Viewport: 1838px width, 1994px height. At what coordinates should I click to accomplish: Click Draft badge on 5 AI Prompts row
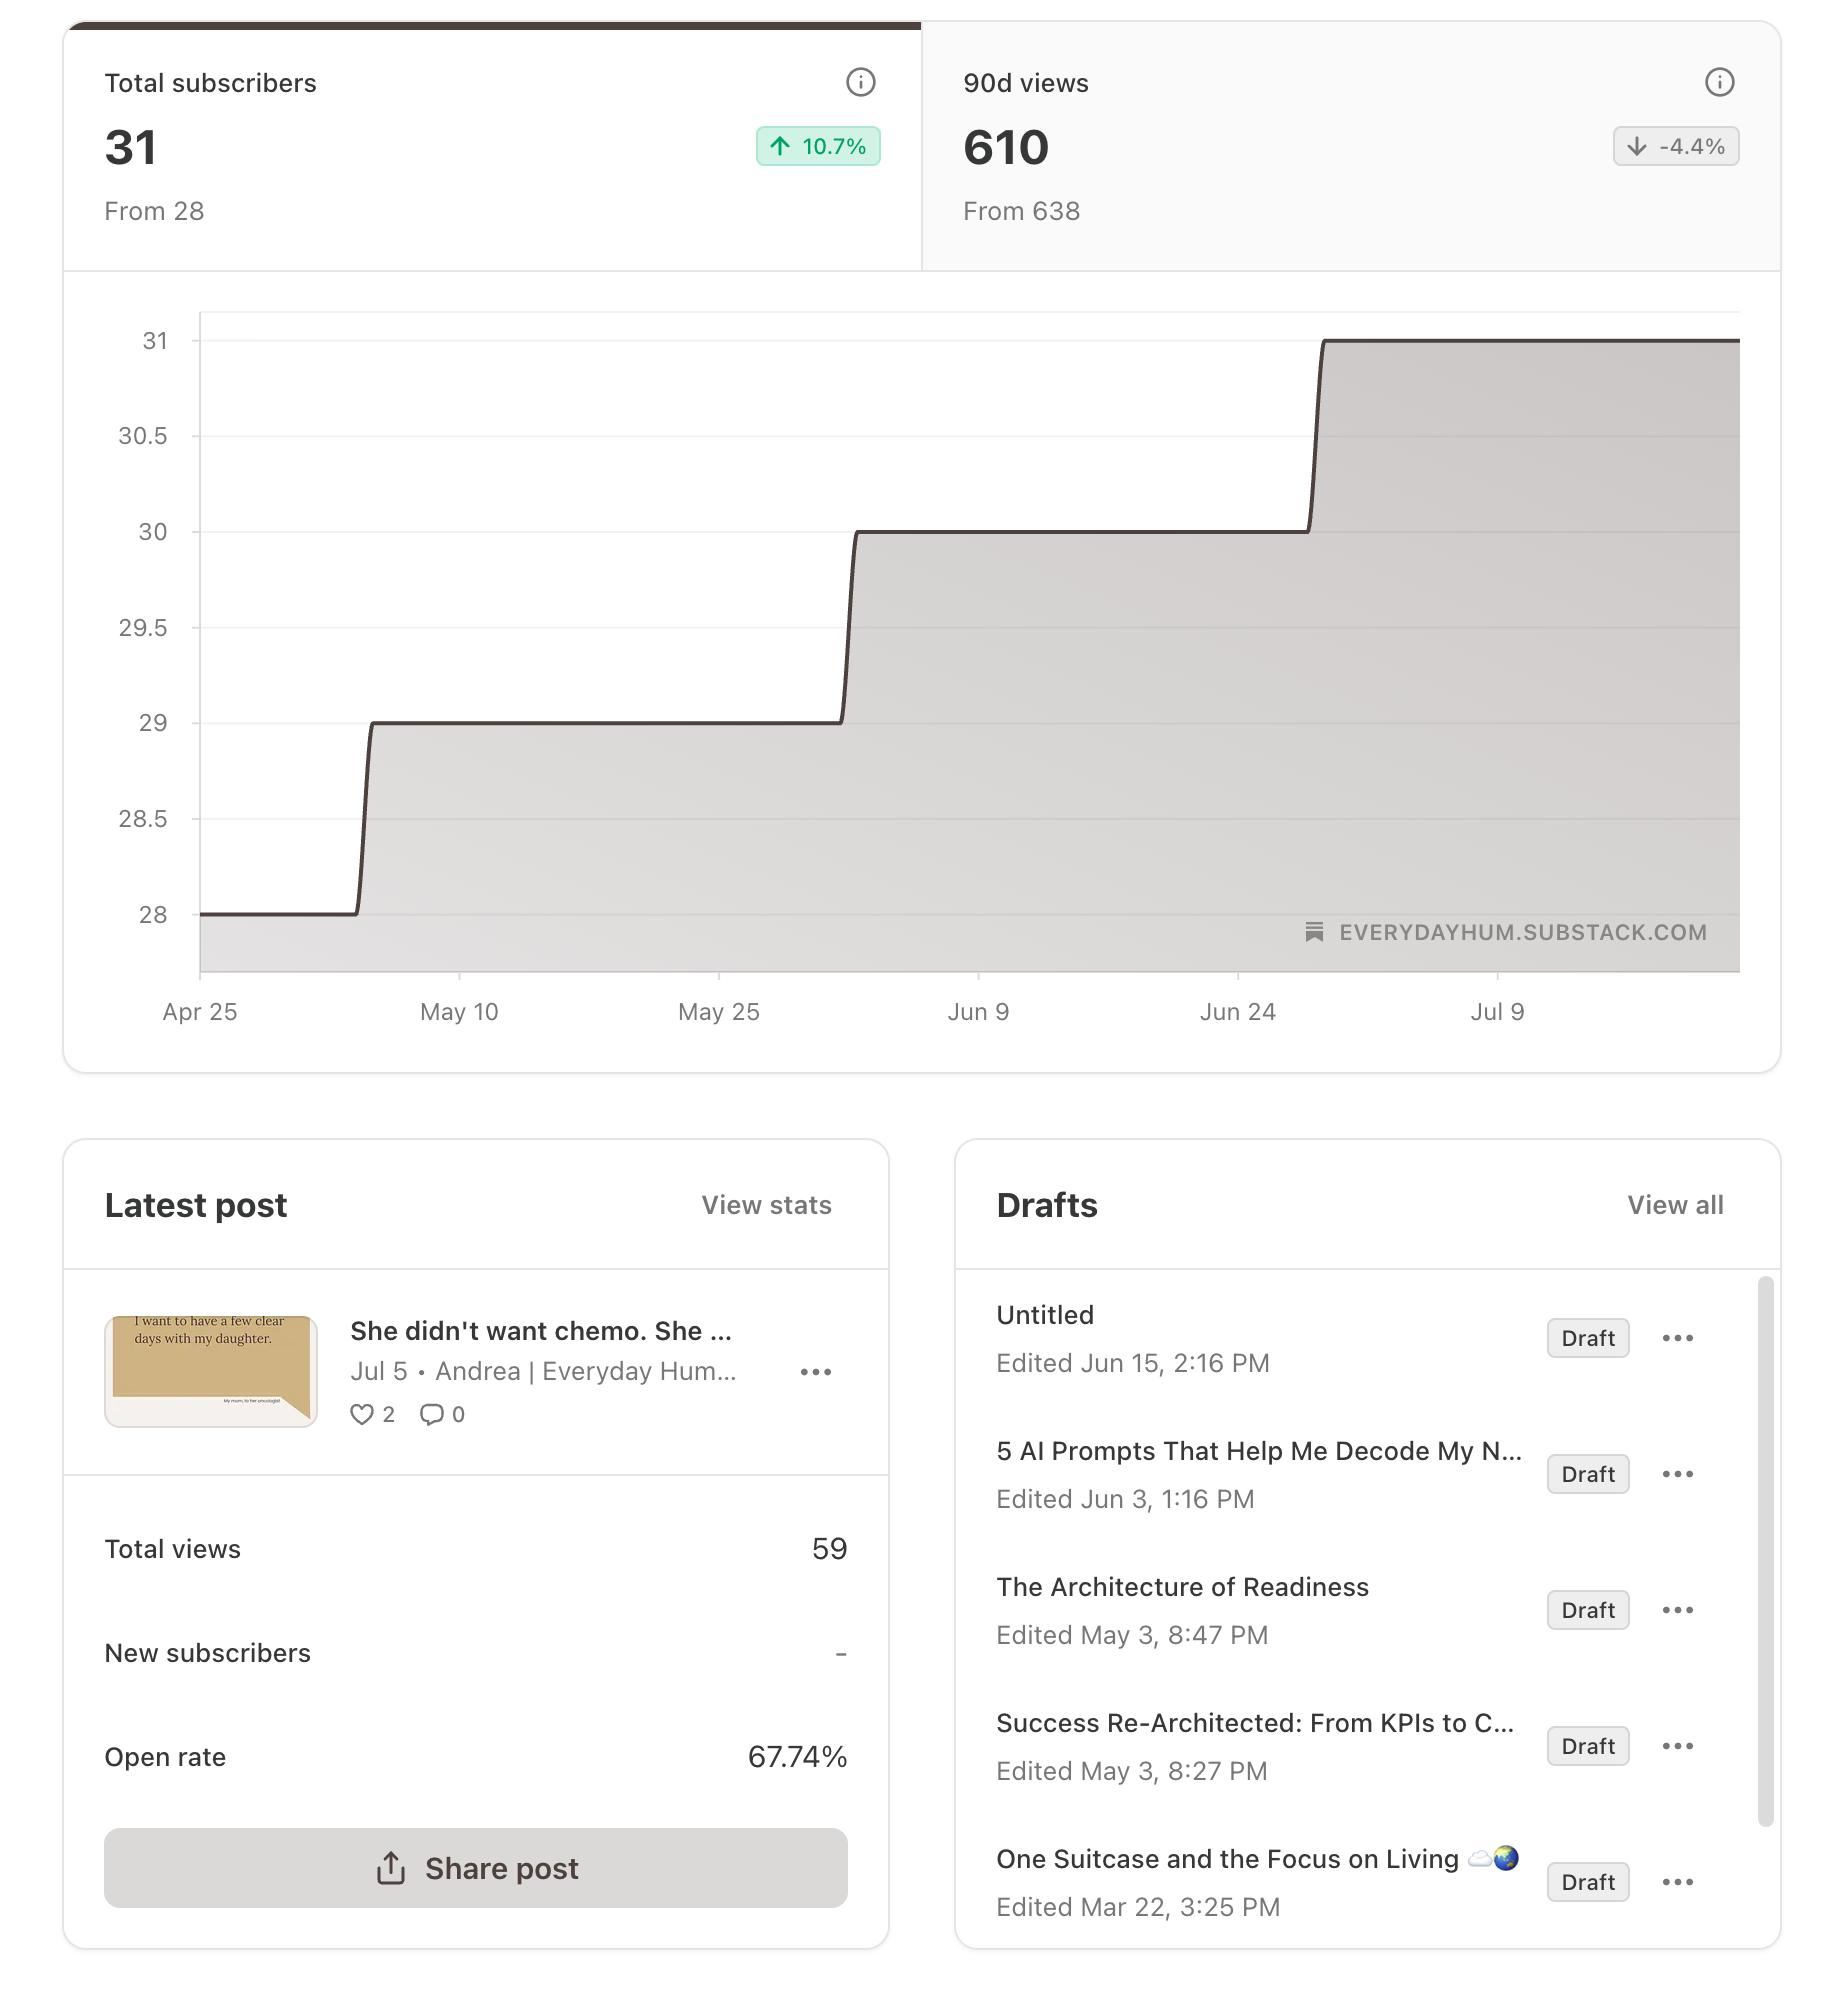point(1588,1474)
